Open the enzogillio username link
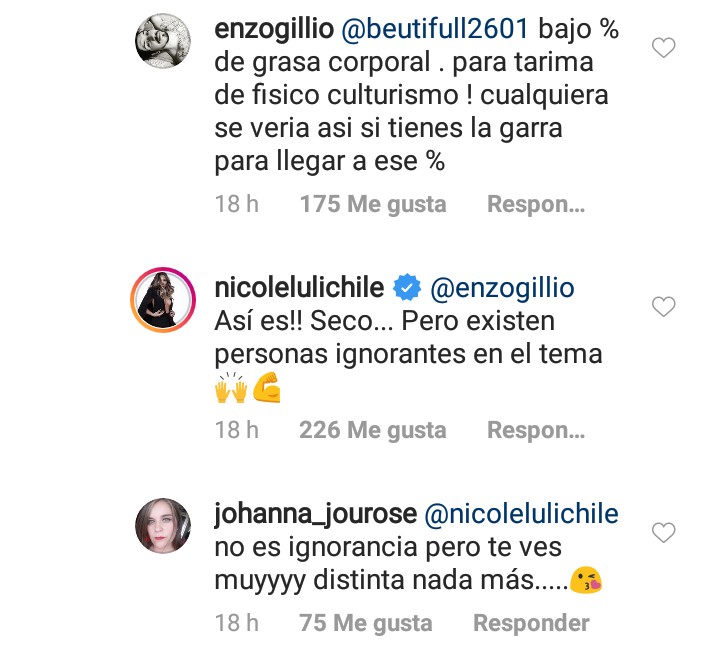The width and height of the screenshot is (720, 654). [276, 30]
